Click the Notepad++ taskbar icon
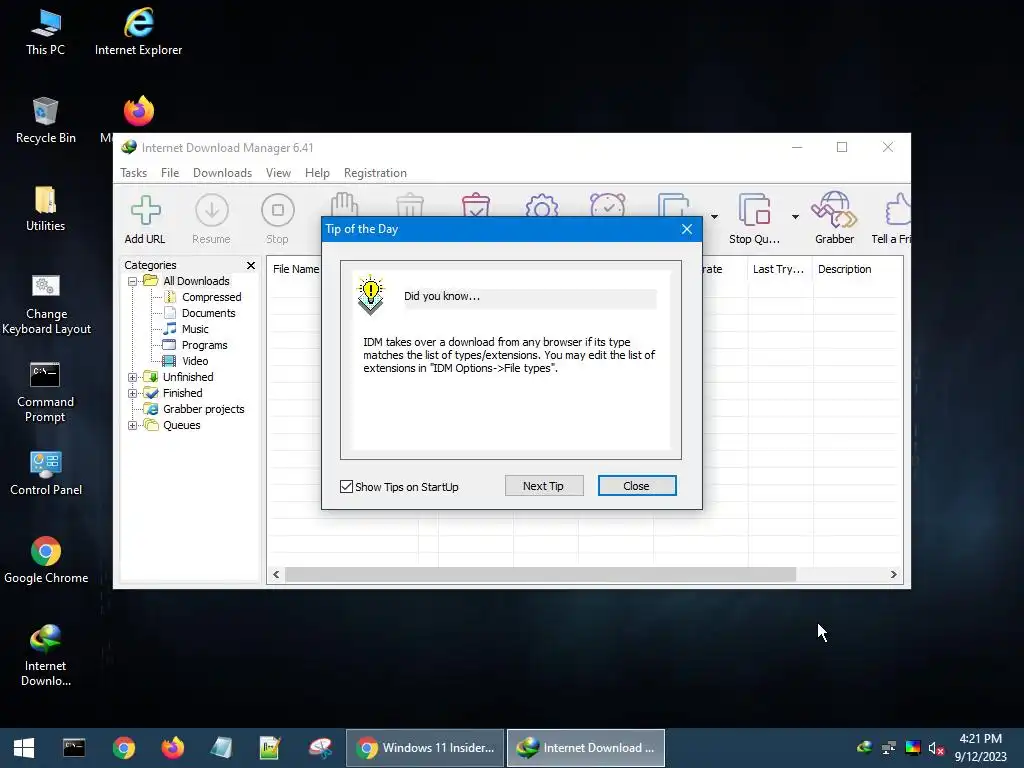This screenshot has height=768, width=1024. pyautogui.click(x=270, y=748)
